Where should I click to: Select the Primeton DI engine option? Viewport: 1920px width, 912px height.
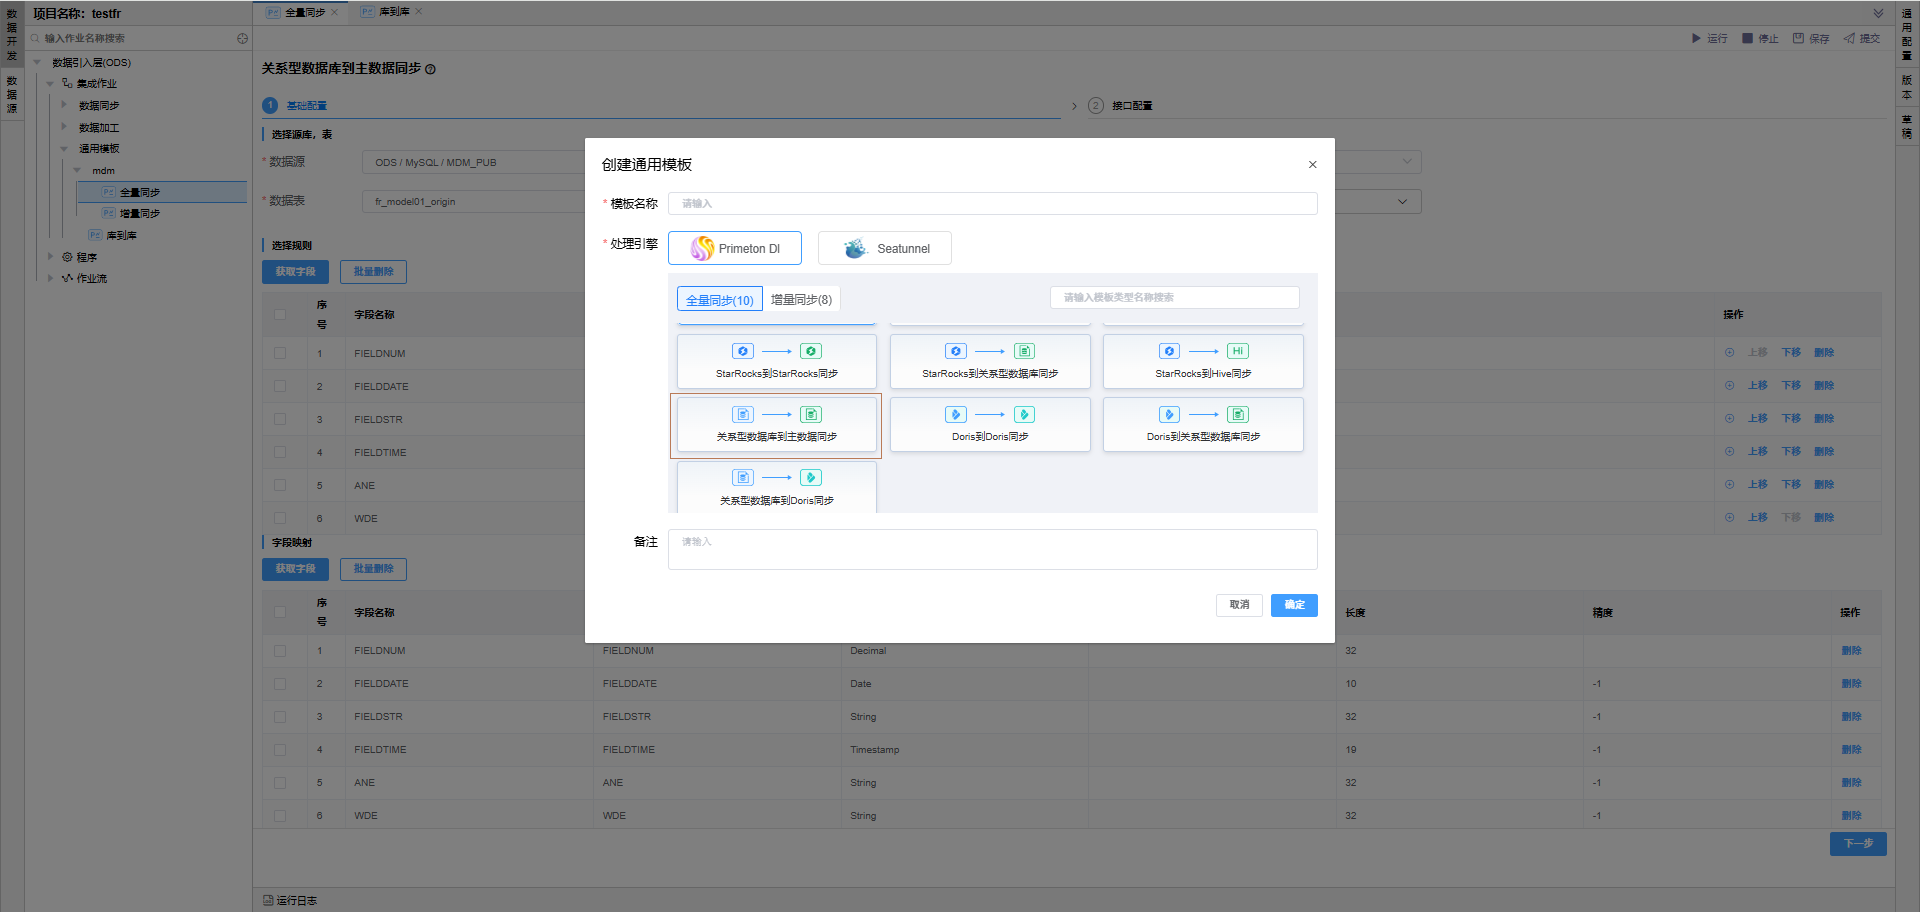click(x=735, y=248)
